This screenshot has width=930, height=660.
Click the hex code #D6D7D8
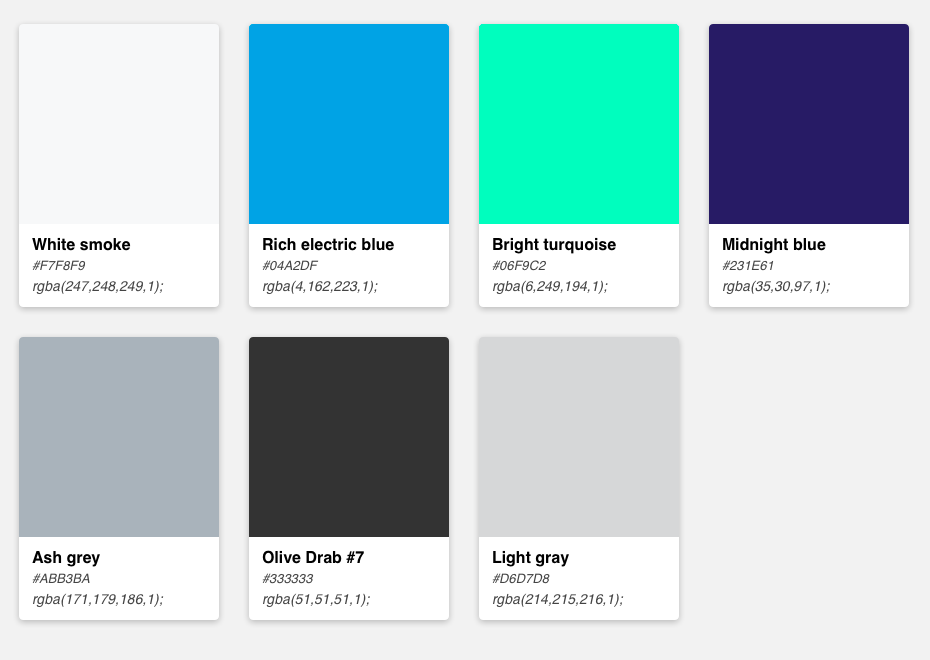tap(521, 579)
